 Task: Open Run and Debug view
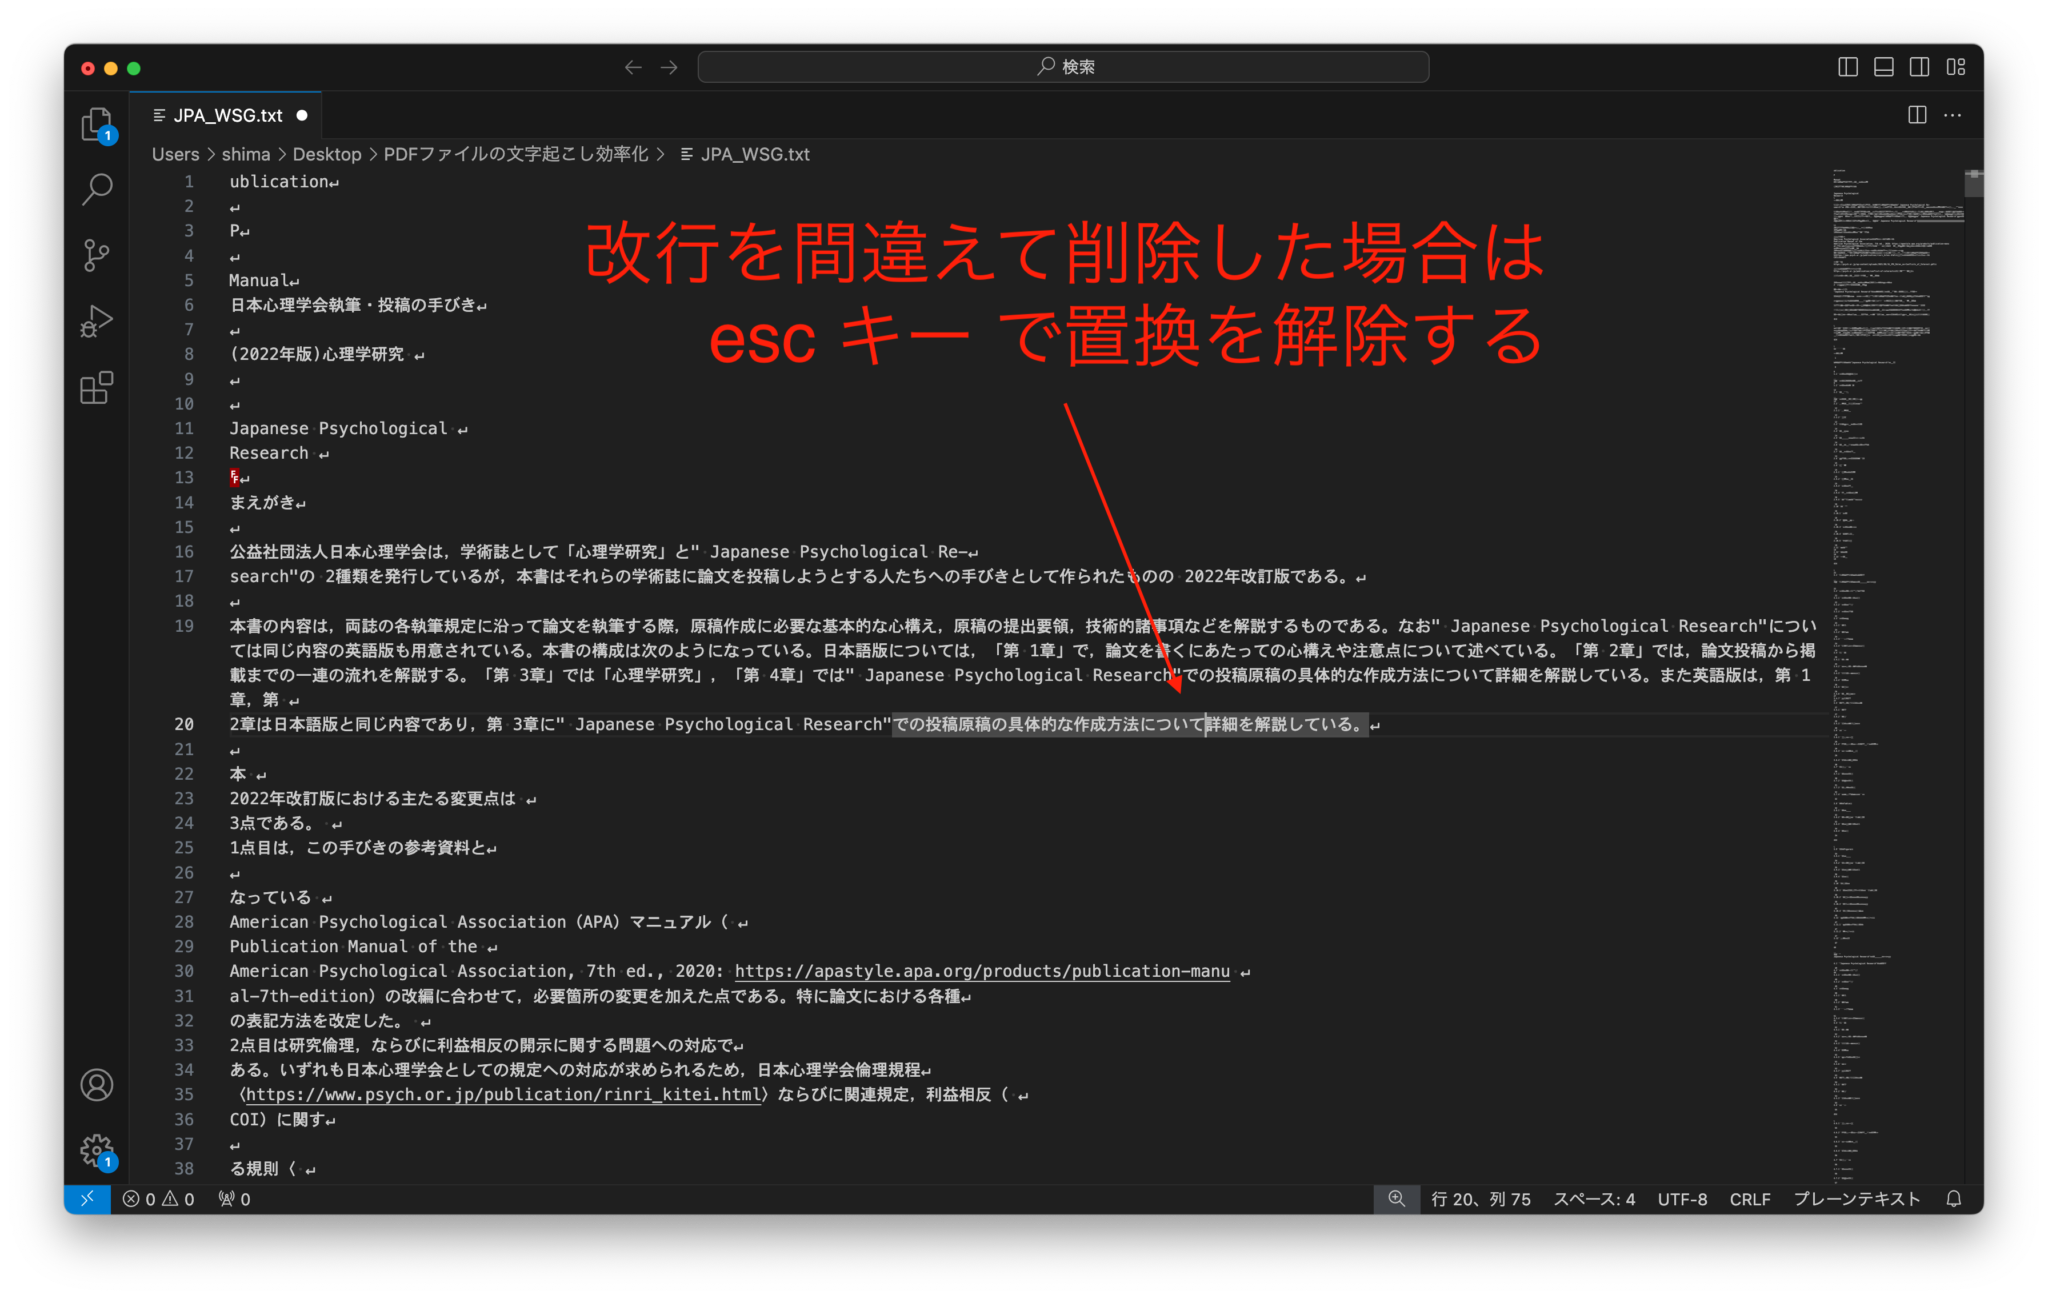click(x=97, y=321)
